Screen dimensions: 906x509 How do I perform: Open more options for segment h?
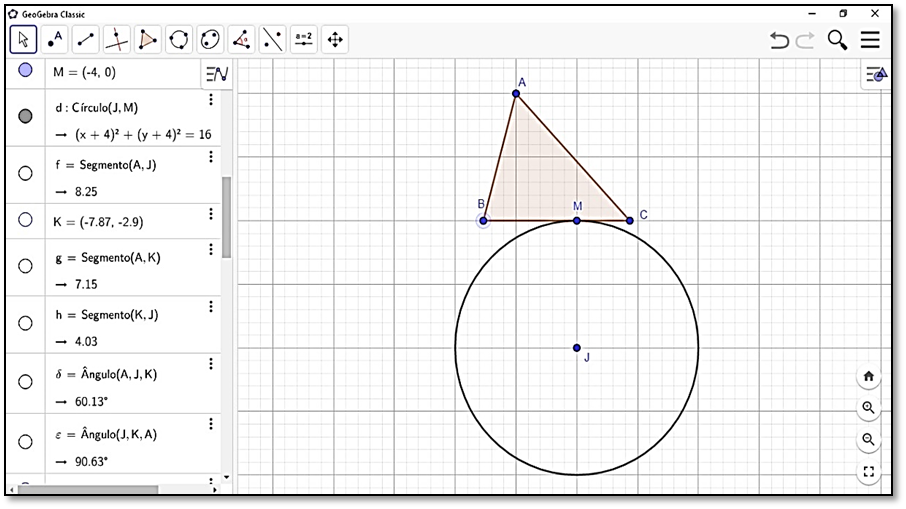(211, 307)
